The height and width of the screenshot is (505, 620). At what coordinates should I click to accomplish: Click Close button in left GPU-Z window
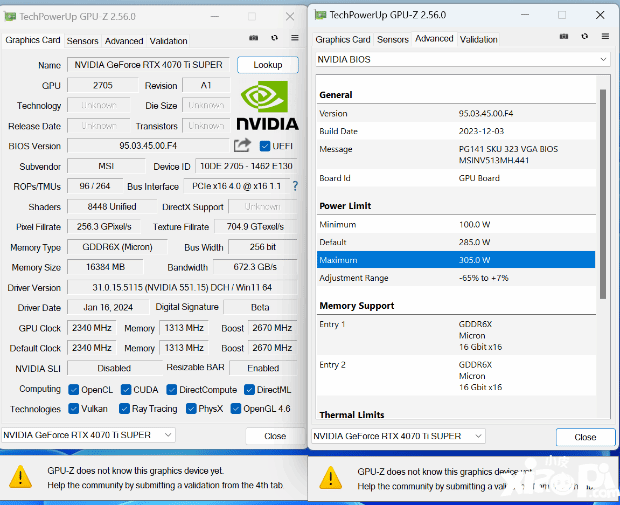(x=275, y=436)
